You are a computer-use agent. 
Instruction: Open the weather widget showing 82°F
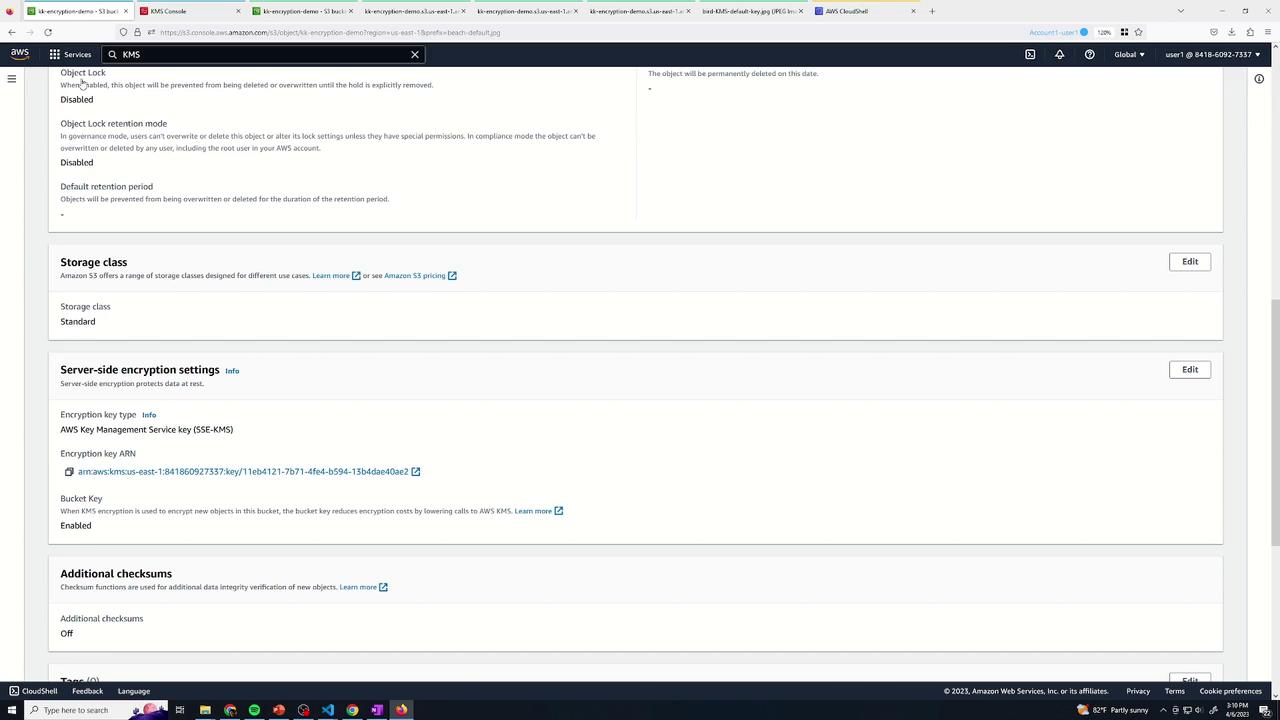[x=1111, y=710]
